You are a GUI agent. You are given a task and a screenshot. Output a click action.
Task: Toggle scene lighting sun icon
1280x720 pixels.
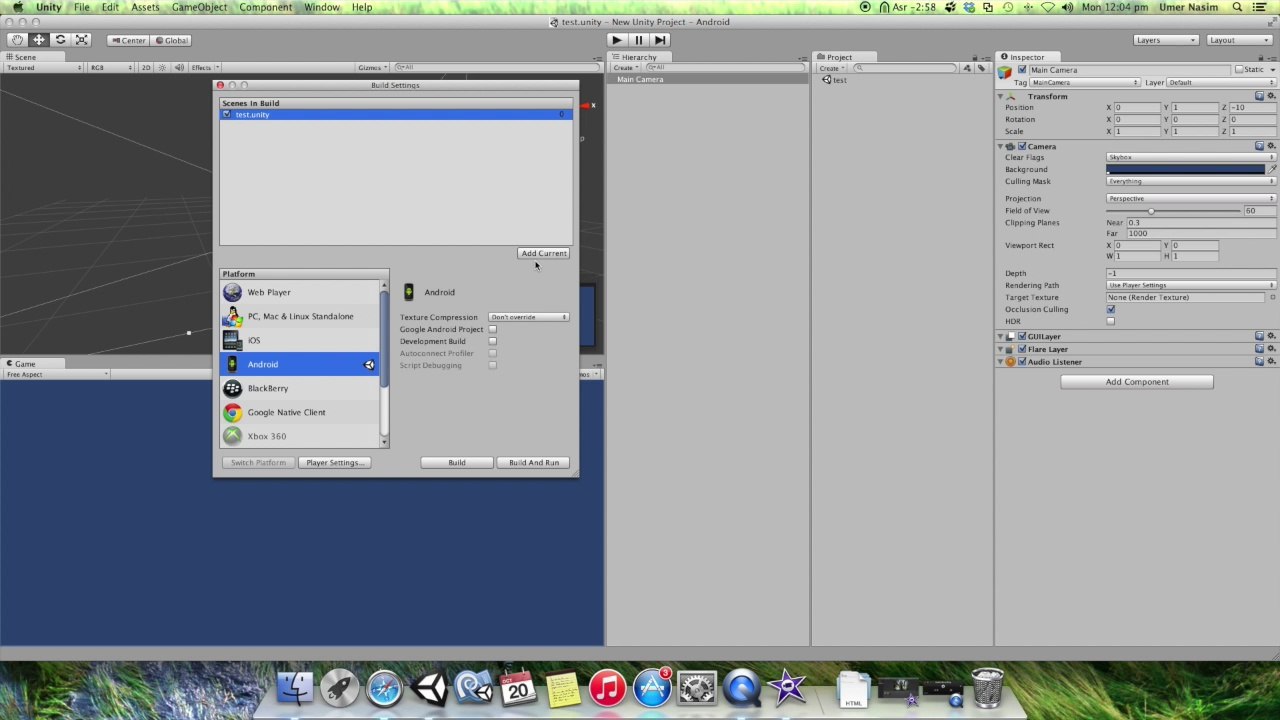tap(162, 67)
